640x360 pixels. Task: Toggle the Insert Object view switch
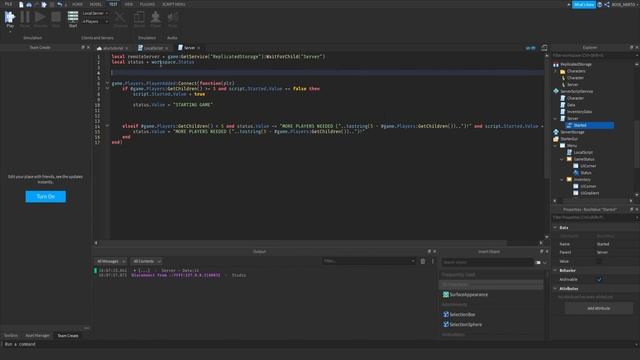click(x=538, y=262)
